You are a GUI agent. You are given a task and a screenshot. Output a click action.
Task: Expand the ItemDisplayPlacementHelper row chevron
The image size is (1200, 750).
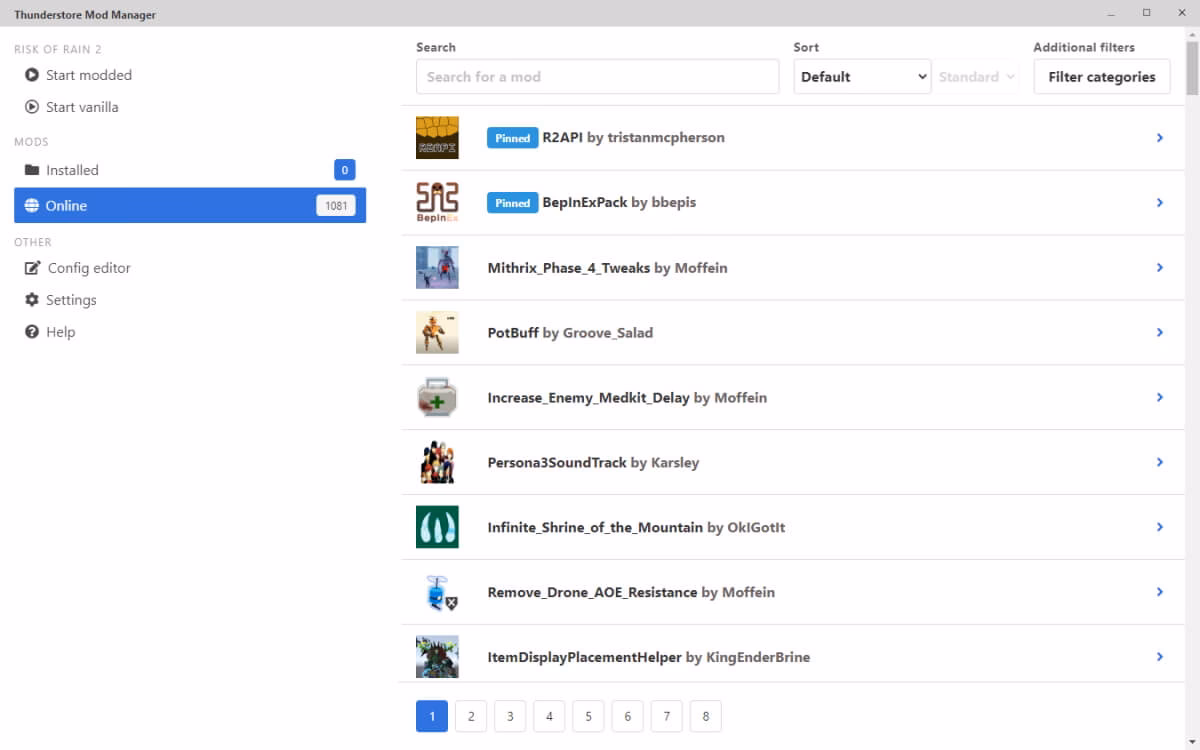[1160, 657]
